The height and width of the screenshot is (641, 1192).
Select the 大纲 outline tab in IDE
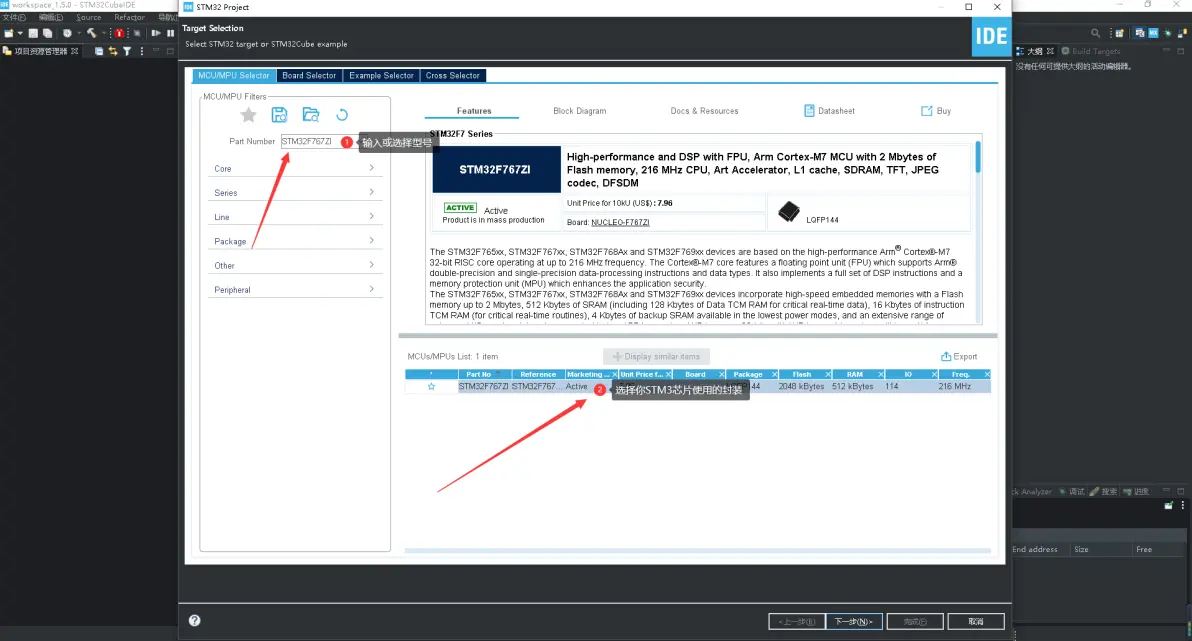point(1035,51)
